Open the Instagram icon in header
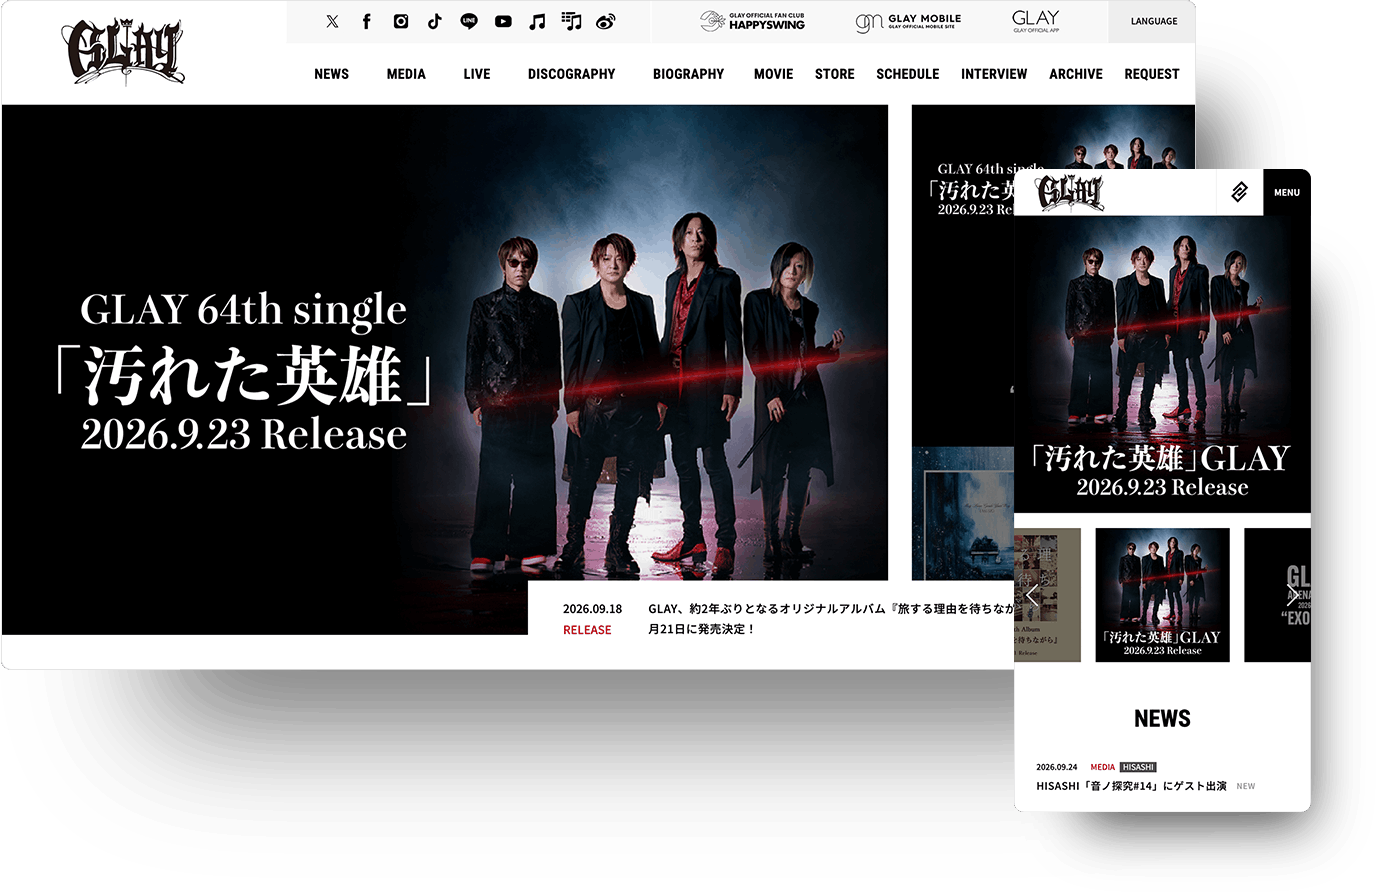The height and width of the screenshot is (892, 1376). pos(401,21)
